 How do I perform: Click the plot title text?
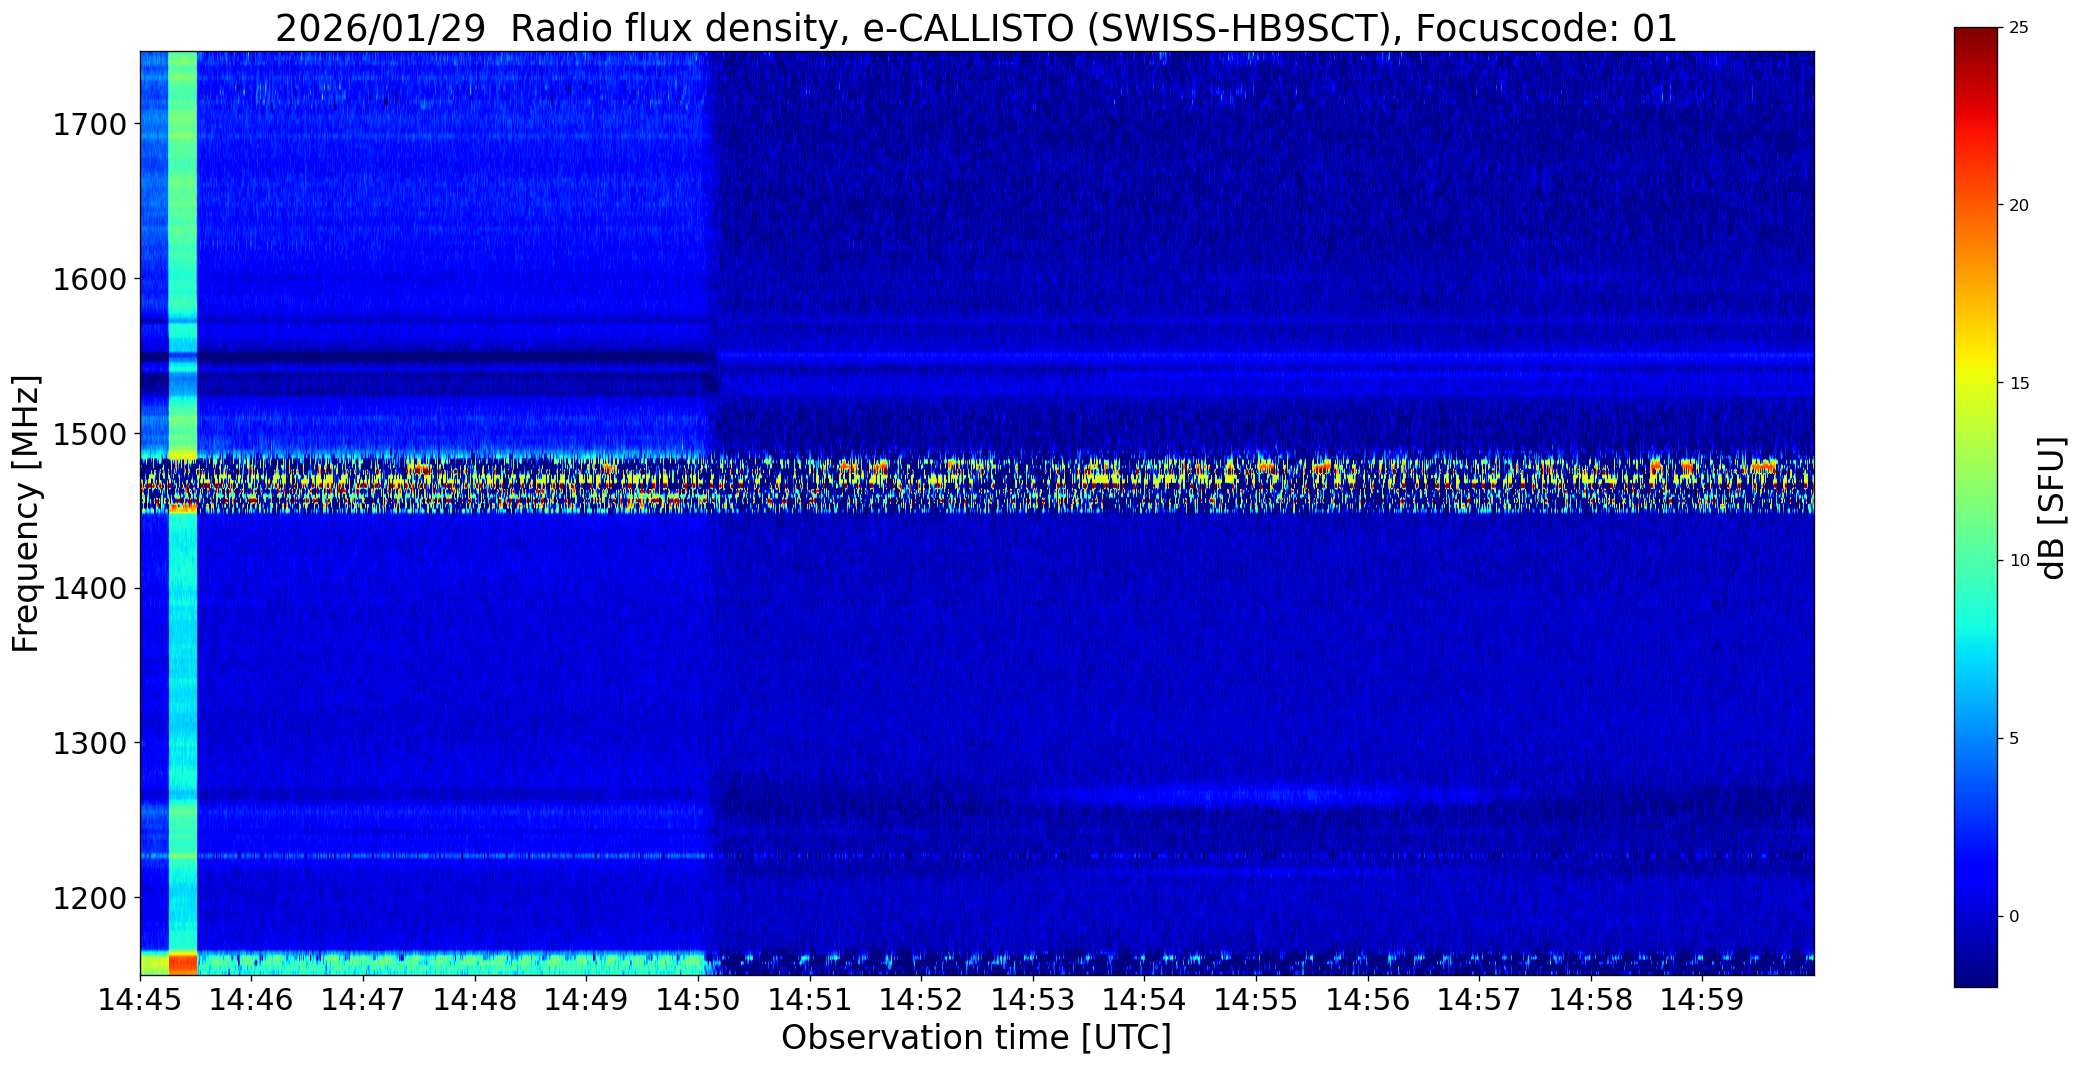[976, 29]
